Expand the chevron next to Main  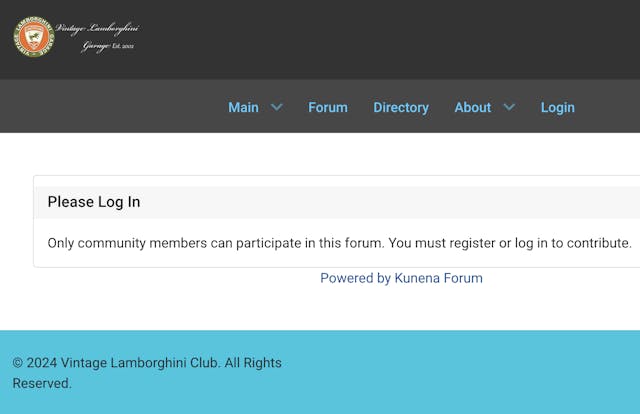pyautogui.click(x=277, y=107)
